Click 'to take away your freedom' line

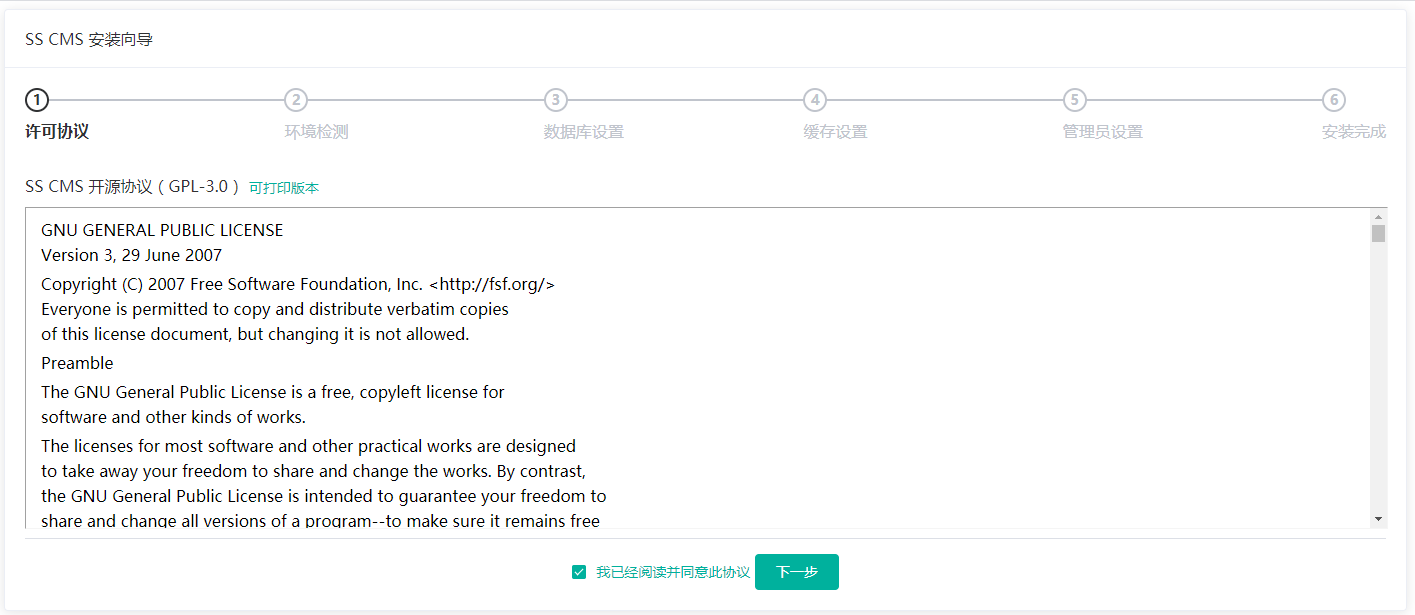pos(313,471)
